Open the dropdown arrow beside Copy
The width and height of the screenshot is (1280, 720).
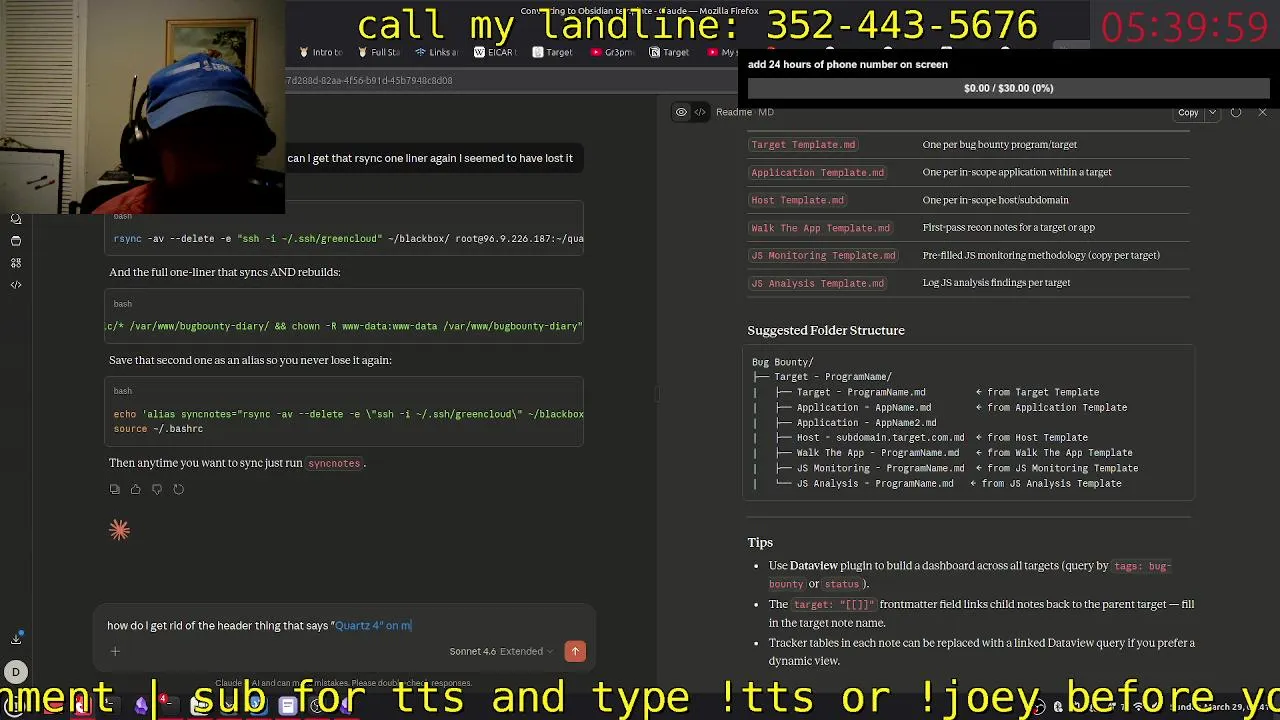coord(1212,112)
